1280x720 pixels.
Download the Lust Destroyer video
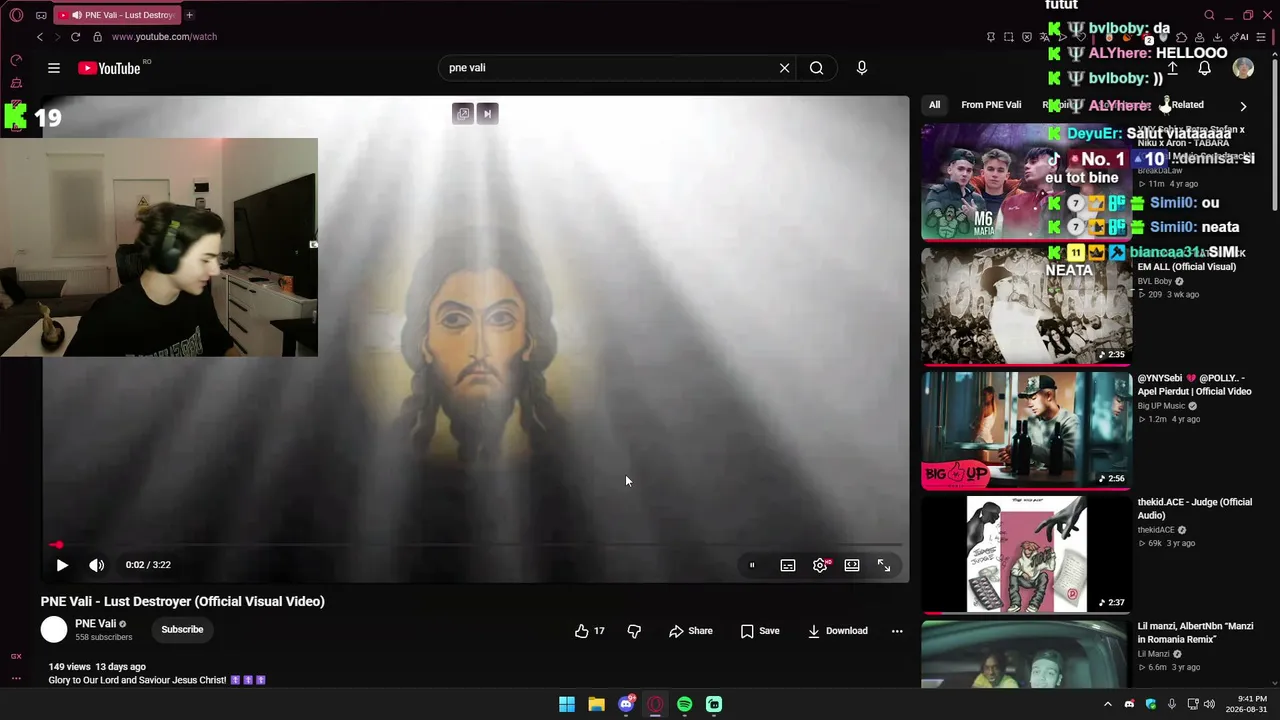[x=838, y=631]
